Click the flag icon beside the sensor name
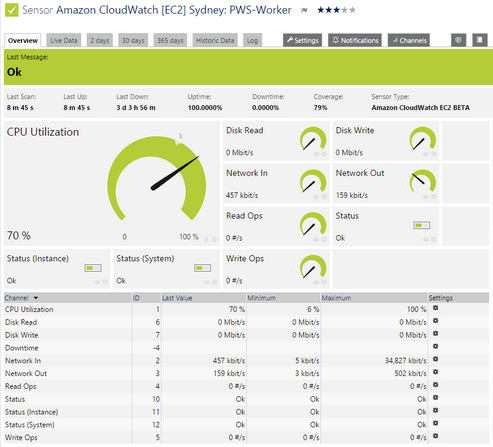 [x=304, y=11]
